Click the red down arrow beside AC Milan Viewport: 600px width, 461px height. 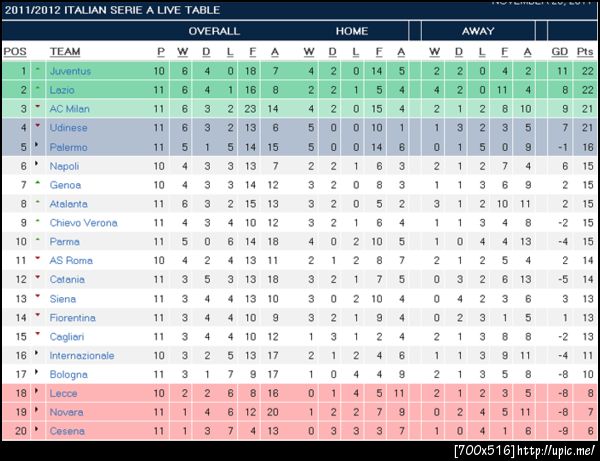pyautogui.click(x=38, y=108)
